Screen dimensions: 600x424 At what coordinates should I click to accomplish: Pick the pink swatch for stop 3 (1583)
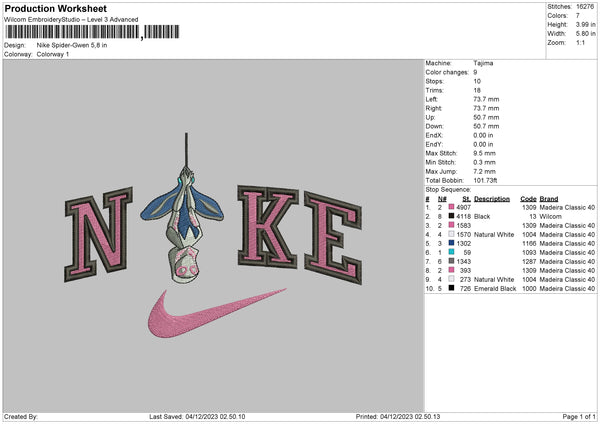452,225
